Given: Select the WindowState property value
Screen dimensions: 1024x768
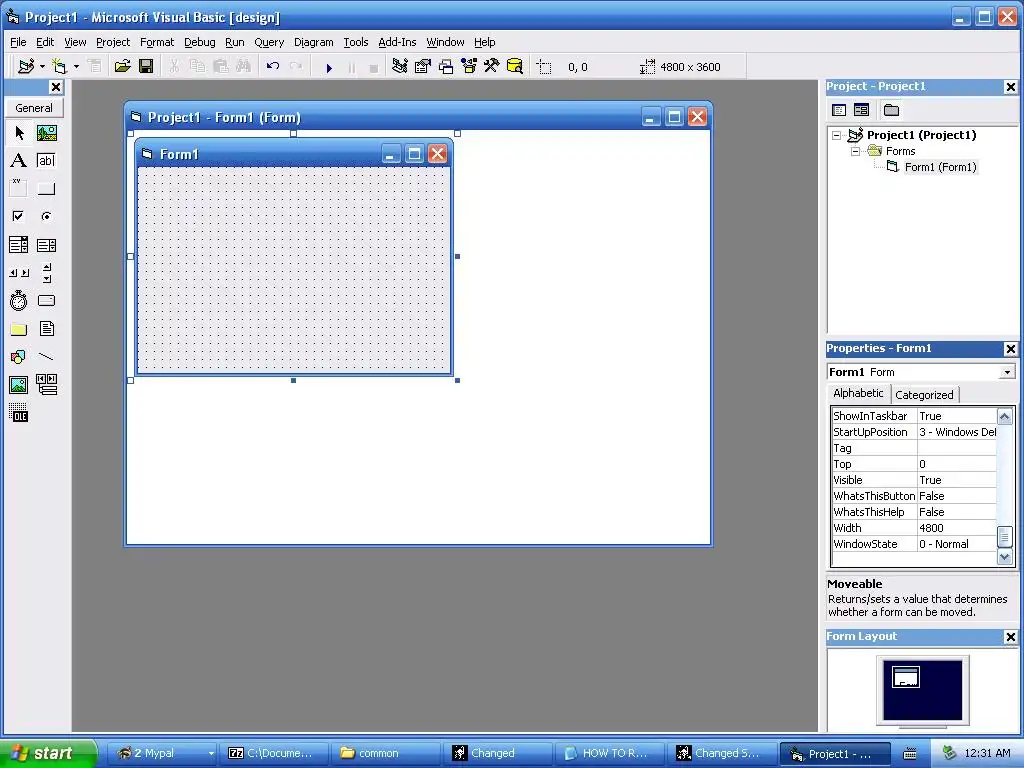Looking at the screenshot, I should point(957,544).
